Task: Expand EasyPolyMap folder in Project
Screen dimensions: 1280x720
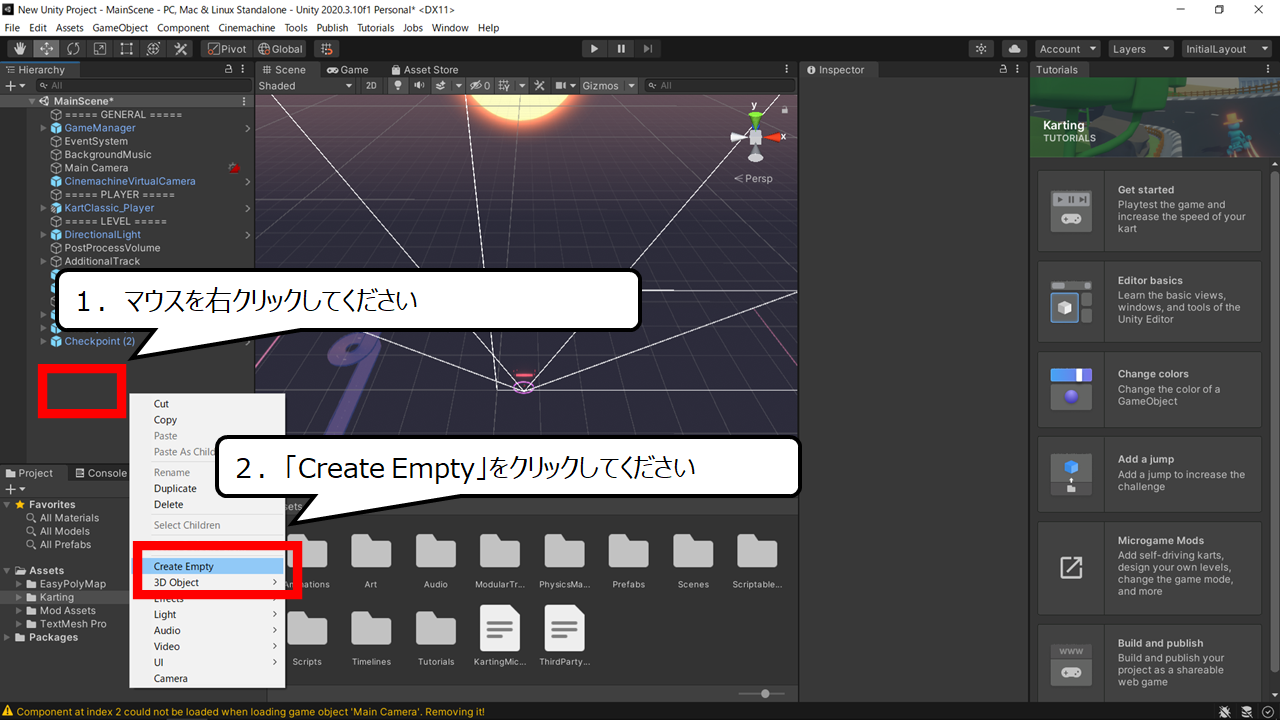Action: coord(19,584)
